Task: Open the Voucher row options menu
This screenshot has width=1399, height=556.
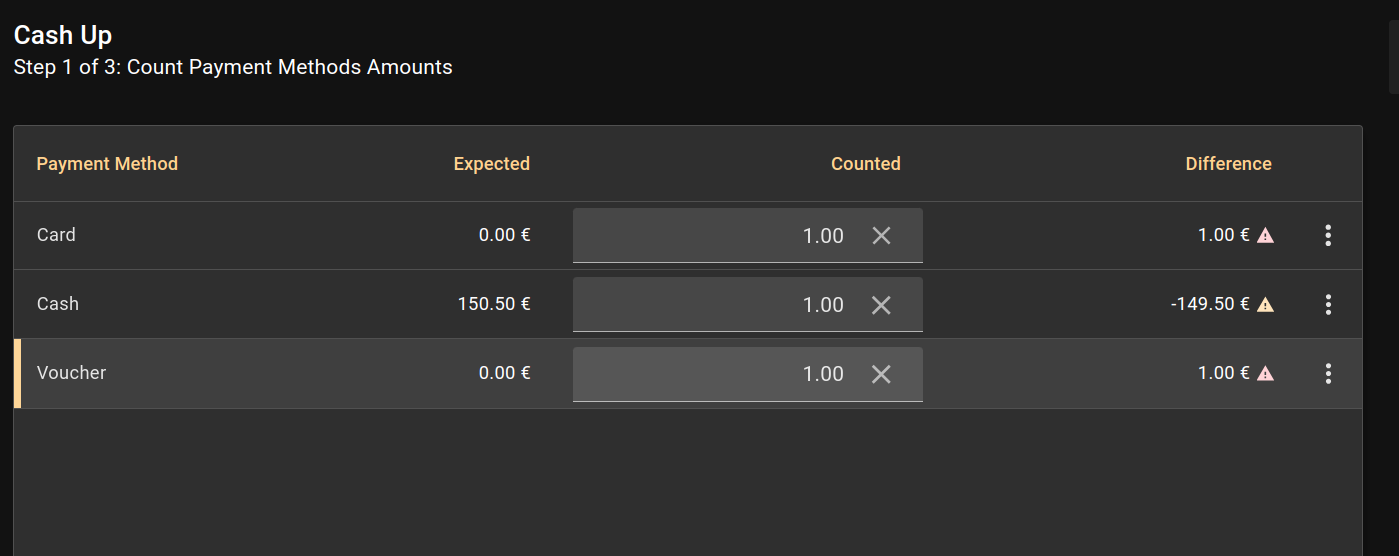Action: (x=1328, y=374)
